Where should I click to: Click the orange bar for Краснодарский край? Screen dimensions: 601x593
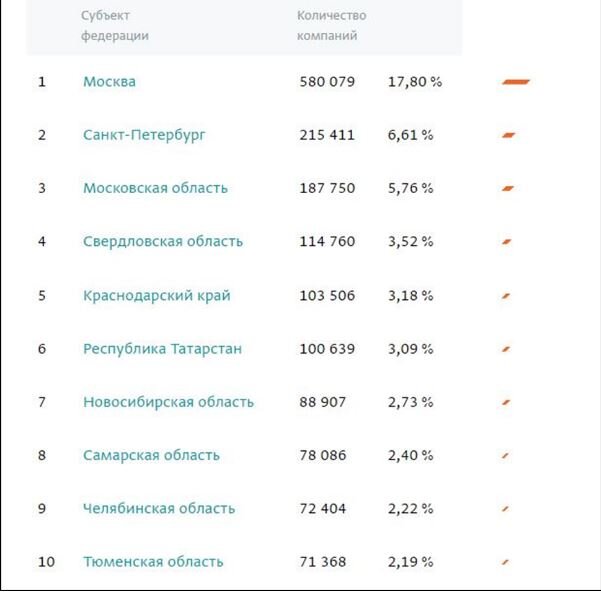click(506, 296)
